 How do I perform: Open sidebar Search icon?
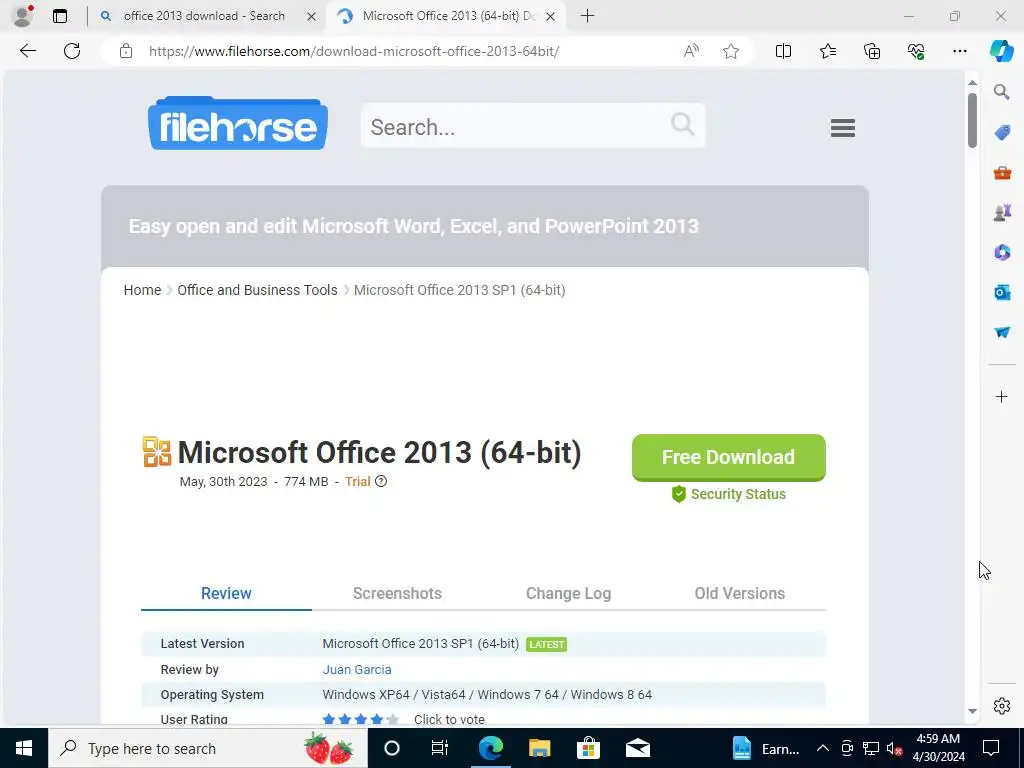click(1002, 92)
